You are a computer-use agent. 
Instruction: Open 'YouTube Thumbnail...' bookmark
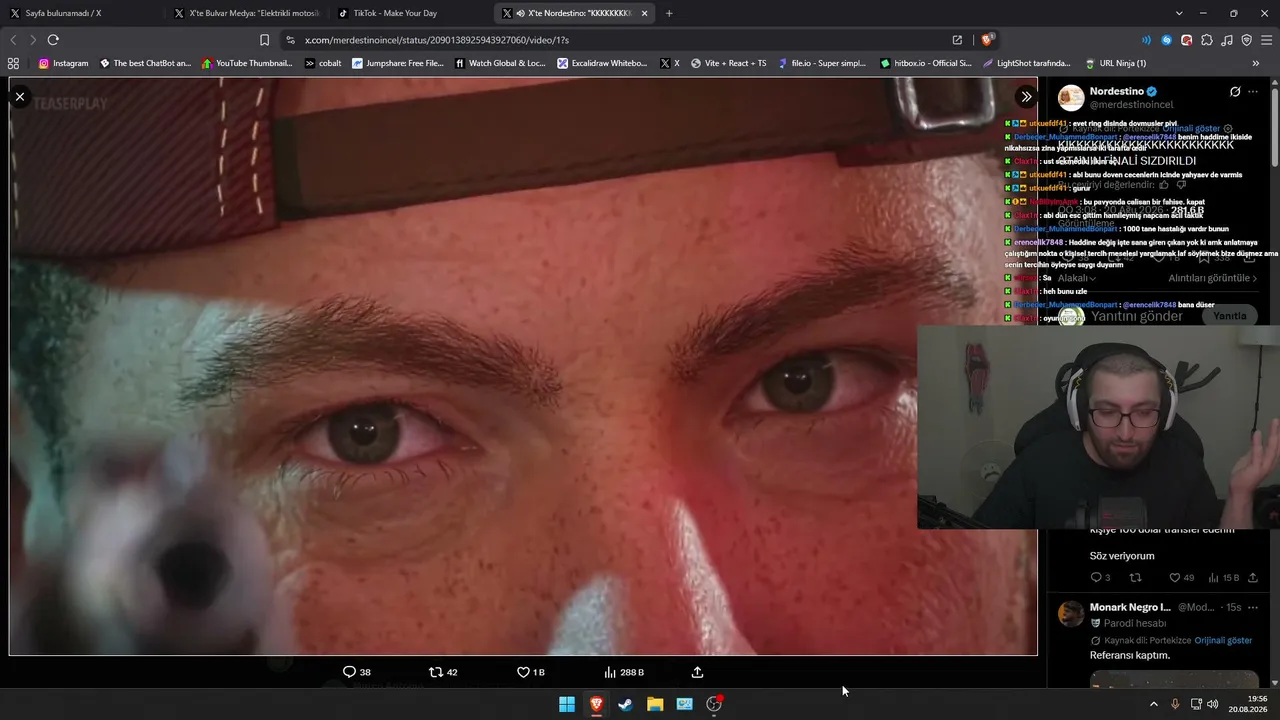(247, 63)
